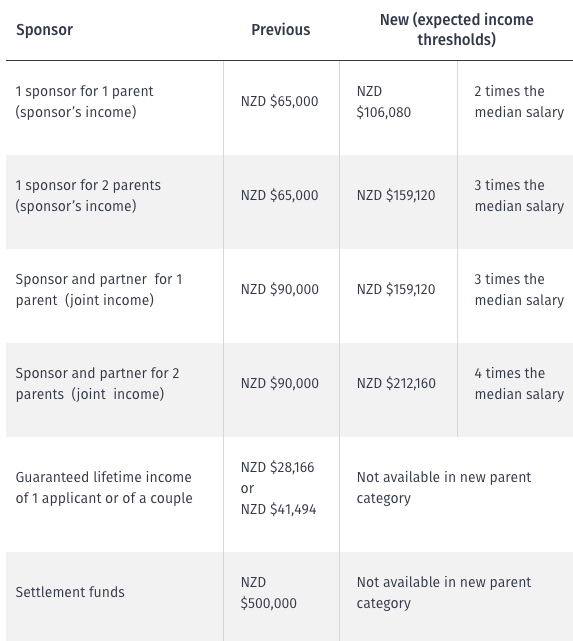Click '3 times the median salary' in joint income 1 parent row
Screen dimensions: 573x641
click(519, 289)
